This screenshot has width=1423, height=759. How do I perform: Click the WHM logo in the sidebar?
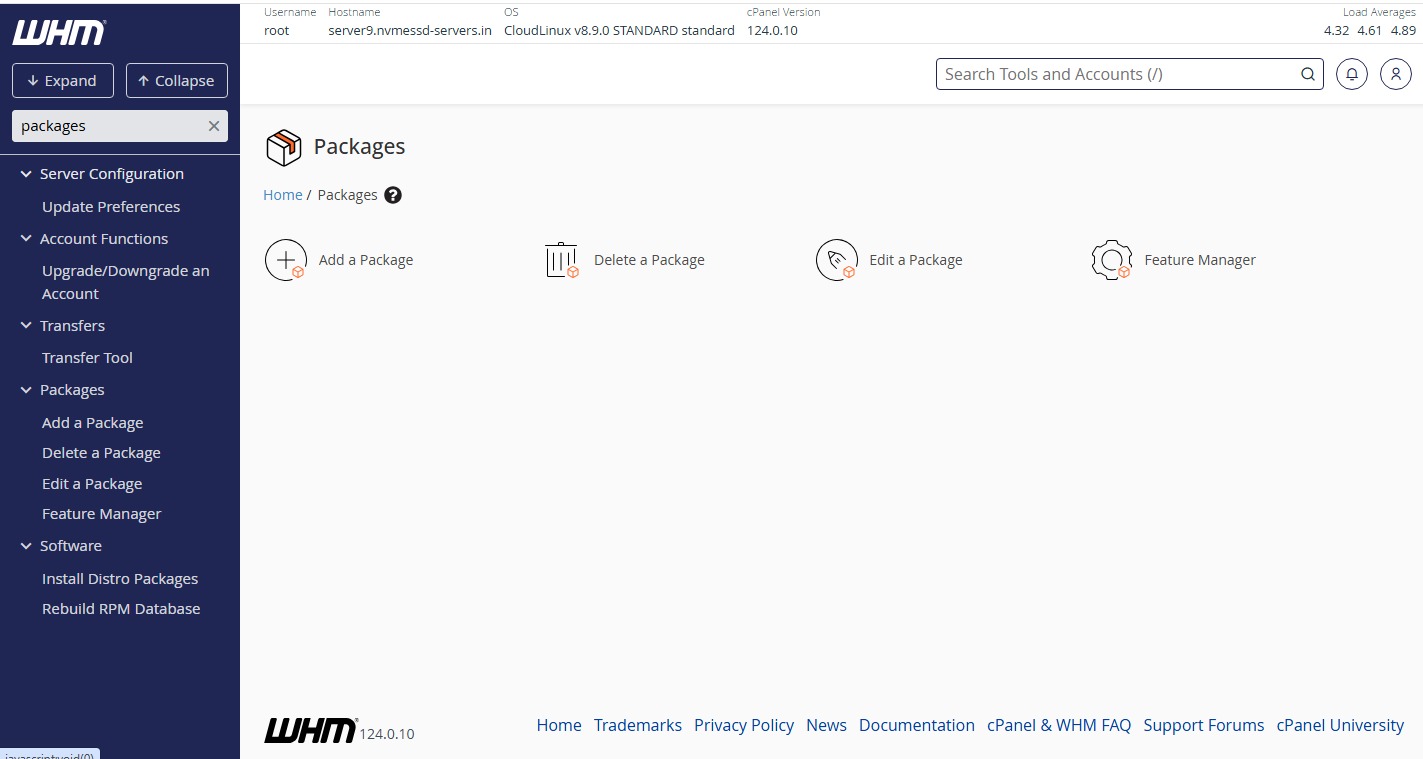pos(59,33)
